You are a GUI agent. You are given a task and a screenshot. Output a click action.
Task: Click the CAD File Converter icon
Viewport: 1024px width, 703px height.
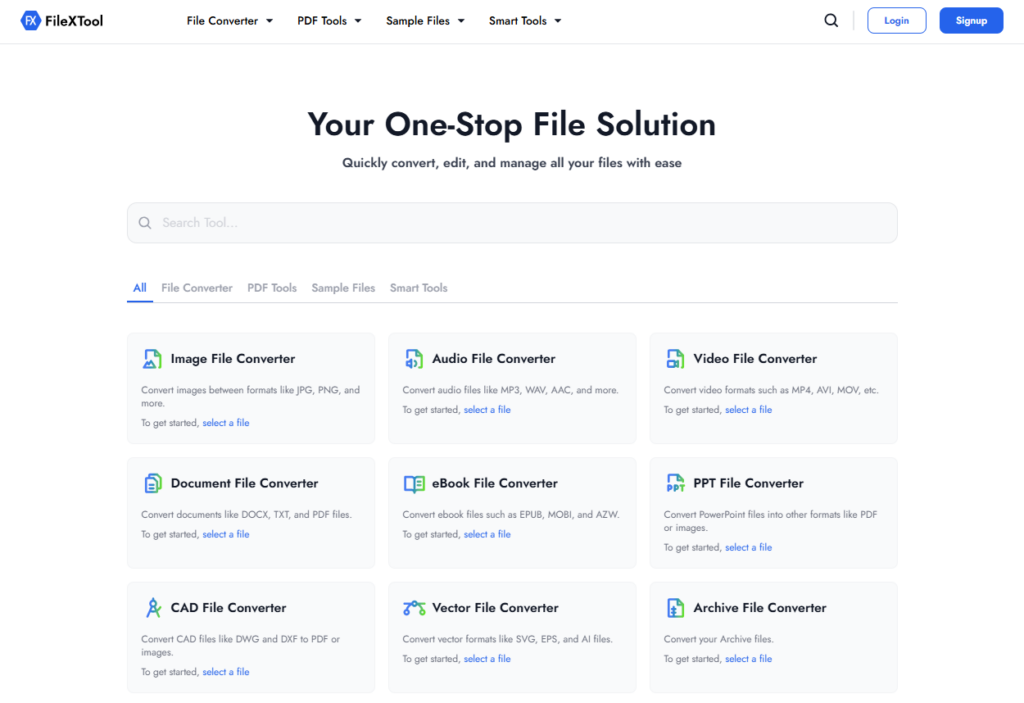152,606
